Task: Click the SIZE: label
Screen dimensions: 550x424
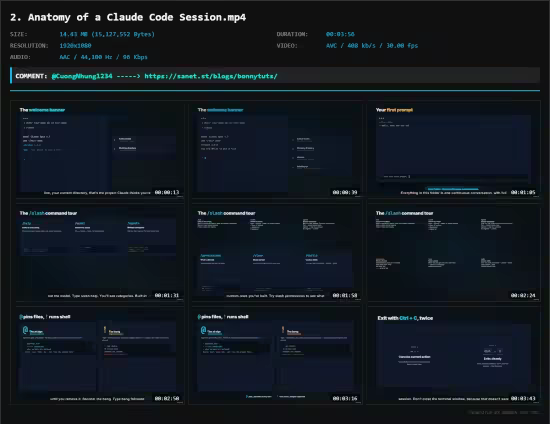Action: pyautogui.click(x=19, y=34)
